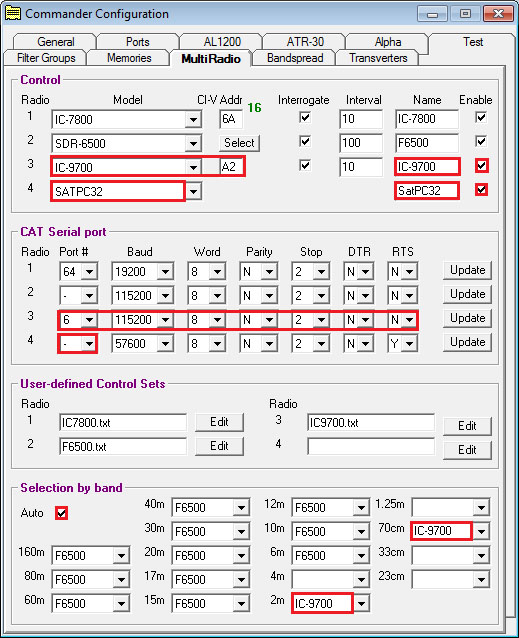Open Radio 1 DTR dropdown
This screenshot has height=638, width=519.
click(365, 271)
